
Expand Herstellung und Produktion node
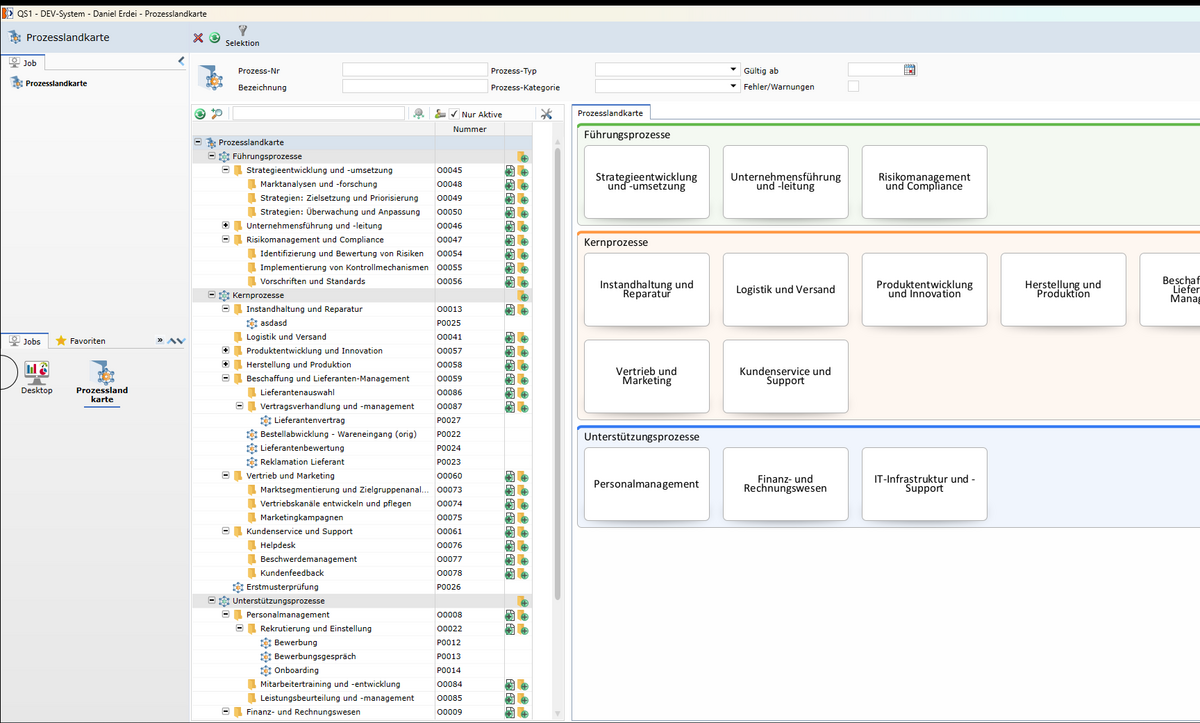pyautogui.click(x=225, y=365)
